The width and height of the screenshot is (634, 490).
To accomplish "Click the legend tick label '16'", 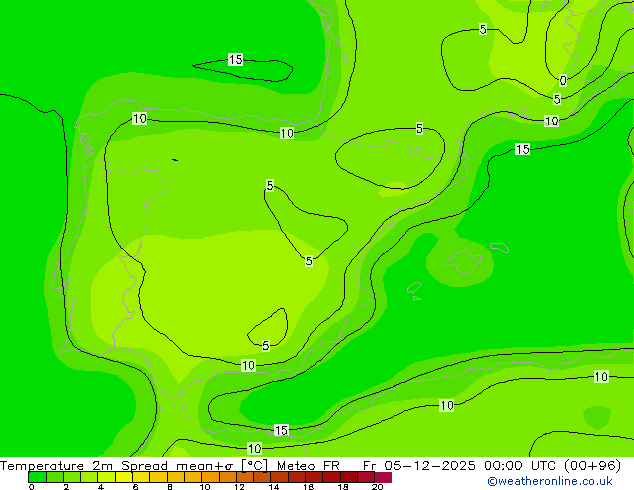I will (x=308, y=487).
